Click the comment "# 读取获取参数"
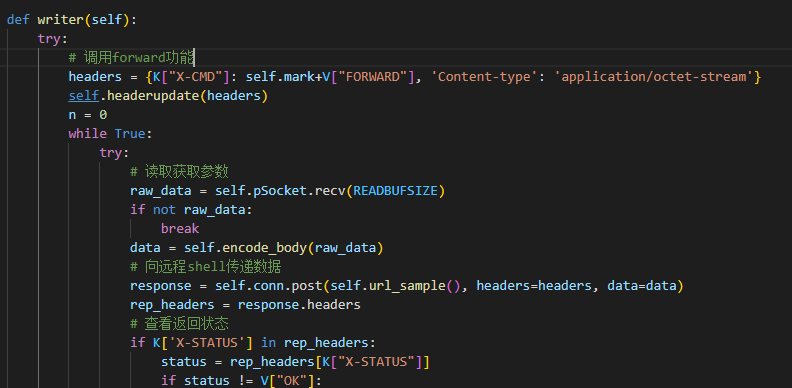The height and width of the screenshot is (388, 792). pos(179,172)
